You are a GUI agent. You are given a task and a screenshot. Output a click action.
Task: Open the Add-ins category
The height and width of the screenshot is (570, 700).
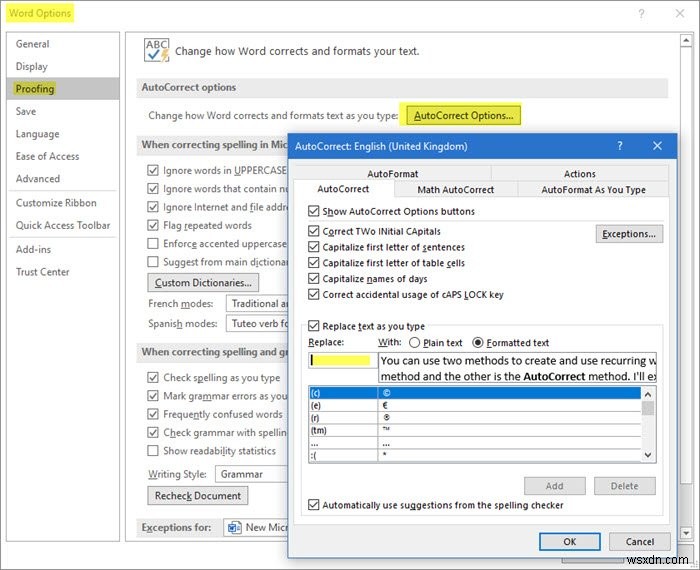click(x=63, y=249)
